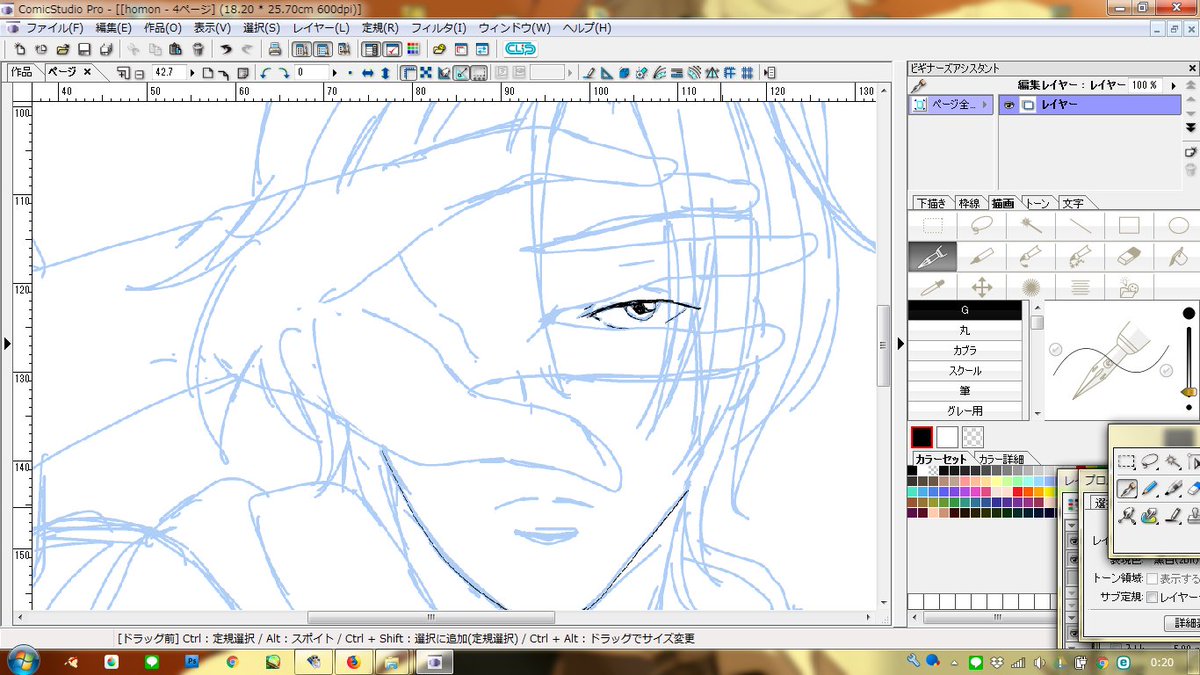
Task: Switch to トーン tab
Action: (x=1039, y=203)
